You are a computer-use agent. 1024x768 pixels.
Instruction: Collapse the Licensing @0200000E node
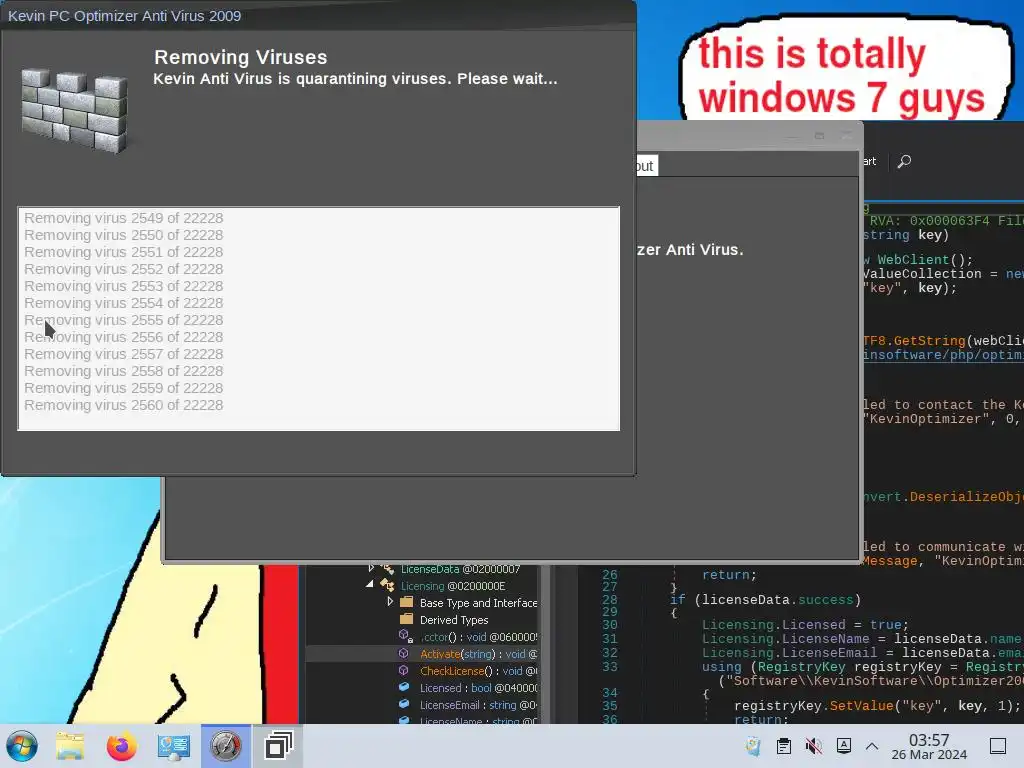(x=370, y=585)
